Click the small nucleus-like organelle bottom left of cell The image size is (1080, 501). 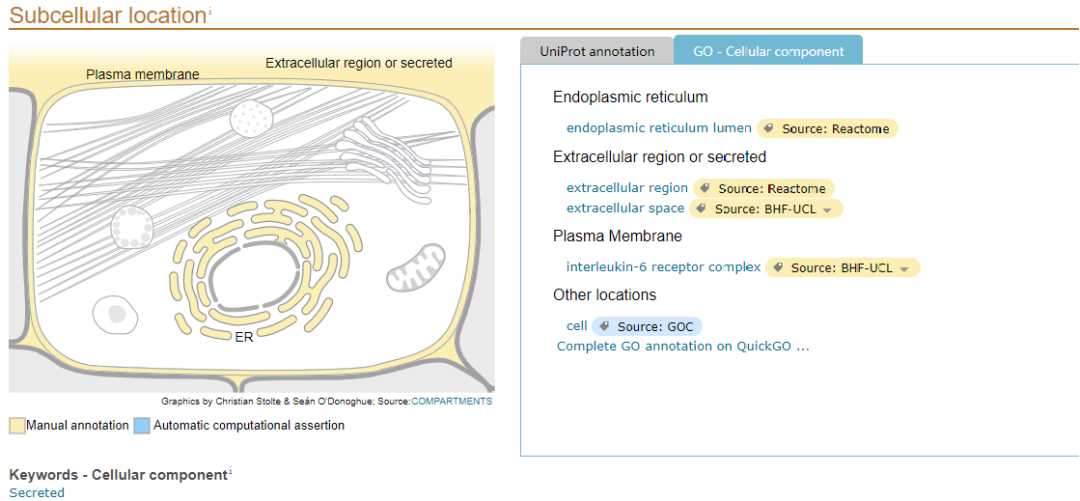[x=114, y=314]
